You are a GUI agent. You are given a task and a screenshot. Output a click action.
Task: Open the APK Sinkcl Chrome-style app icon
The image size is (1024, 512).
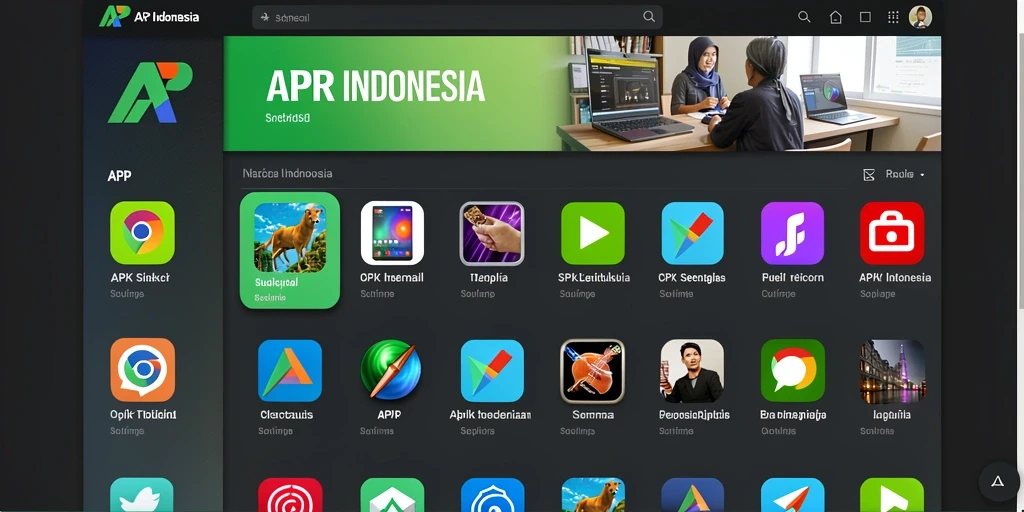[142, 232]
